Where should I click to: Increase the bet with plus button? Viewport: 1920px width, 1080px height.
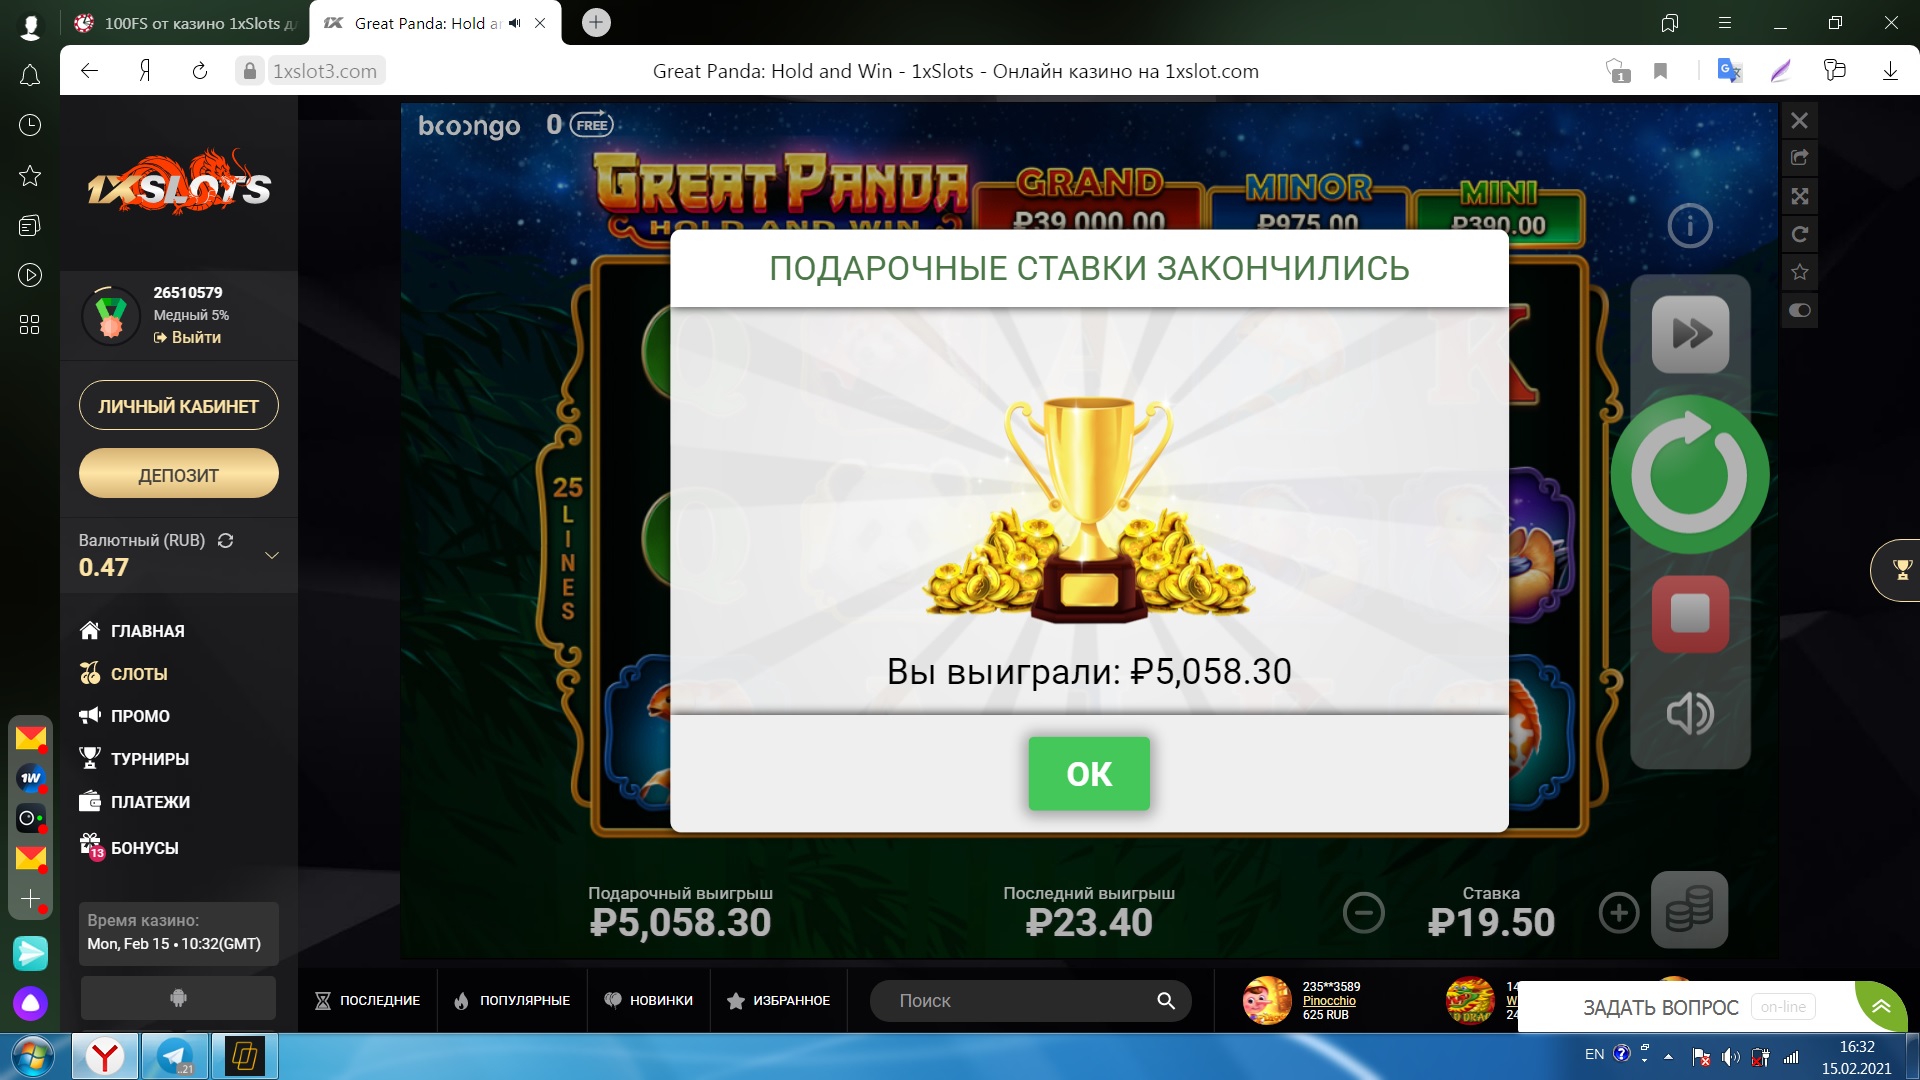coord(1619,912)
